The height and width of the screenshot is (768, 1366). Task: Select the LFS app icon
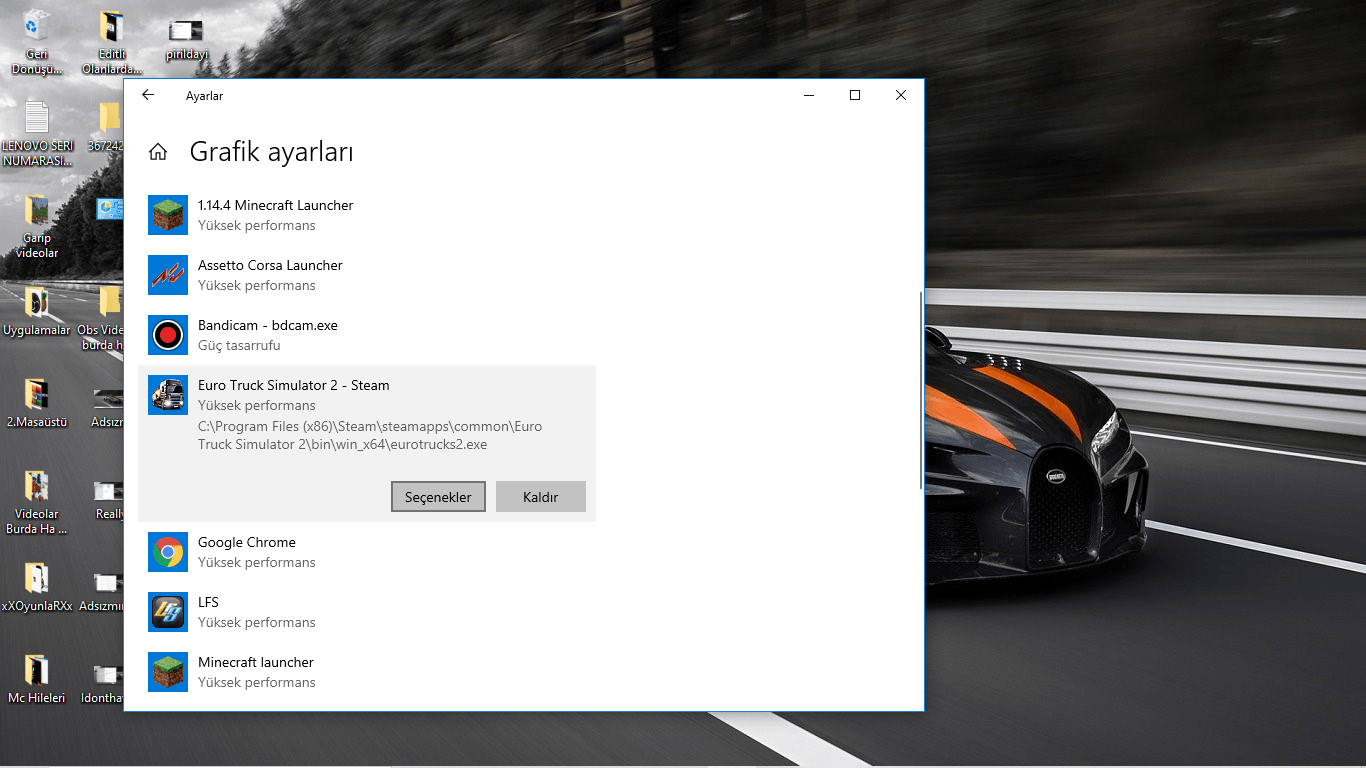point(168,612)
